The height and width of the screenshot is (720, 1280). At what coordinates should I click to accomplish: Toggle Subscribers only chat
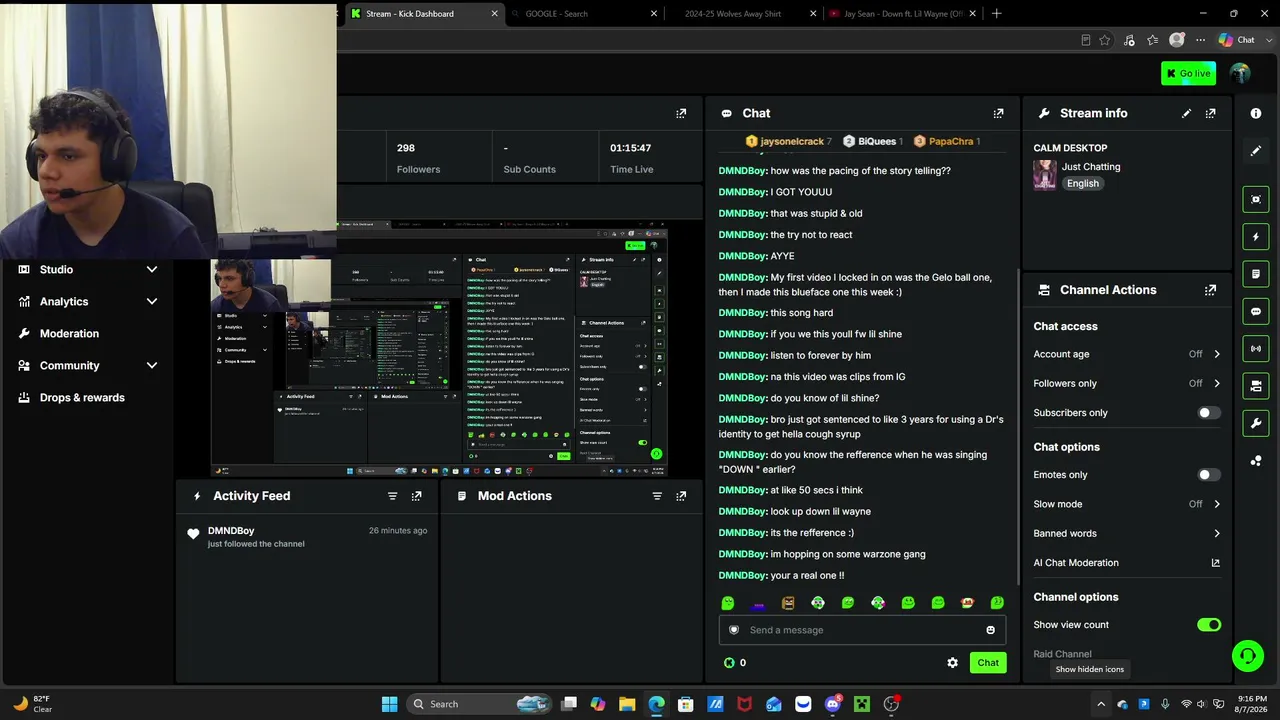point(1209,413)
